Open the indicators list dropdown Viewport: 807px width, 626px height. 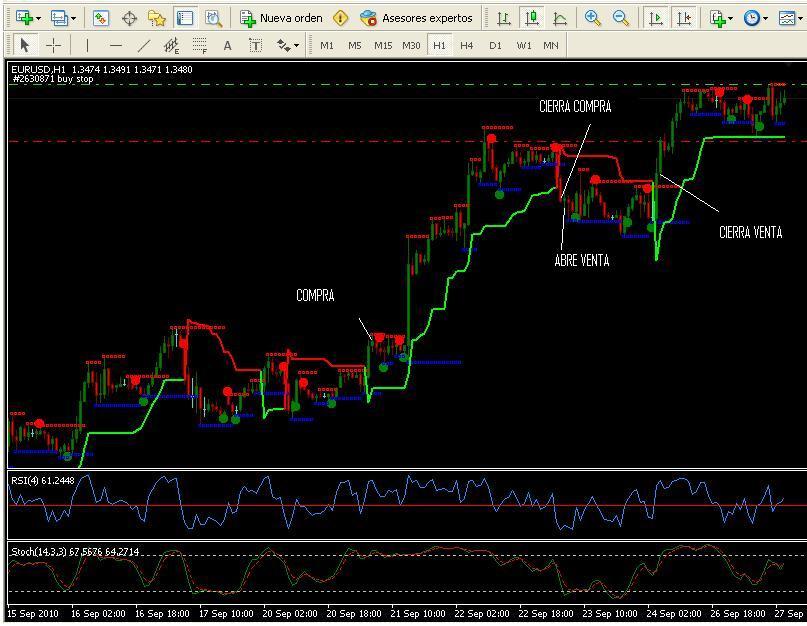(731, 18)
